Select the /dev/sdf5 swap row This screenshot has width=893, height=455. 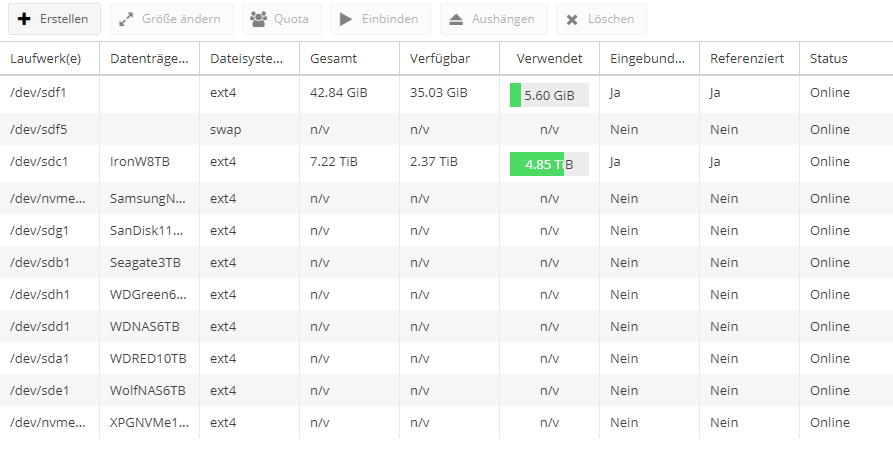pyautogui.click(x=446, y=129)
